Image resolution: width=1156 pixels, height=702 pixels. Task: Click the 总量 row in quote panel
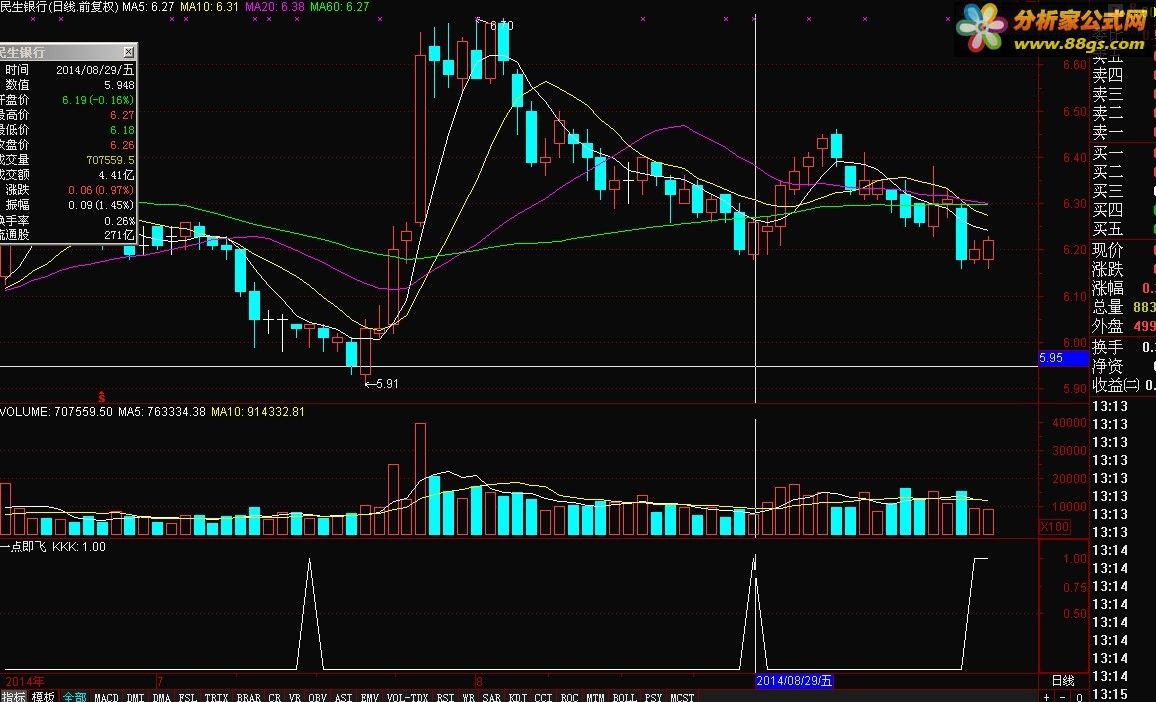[1123, 307]
